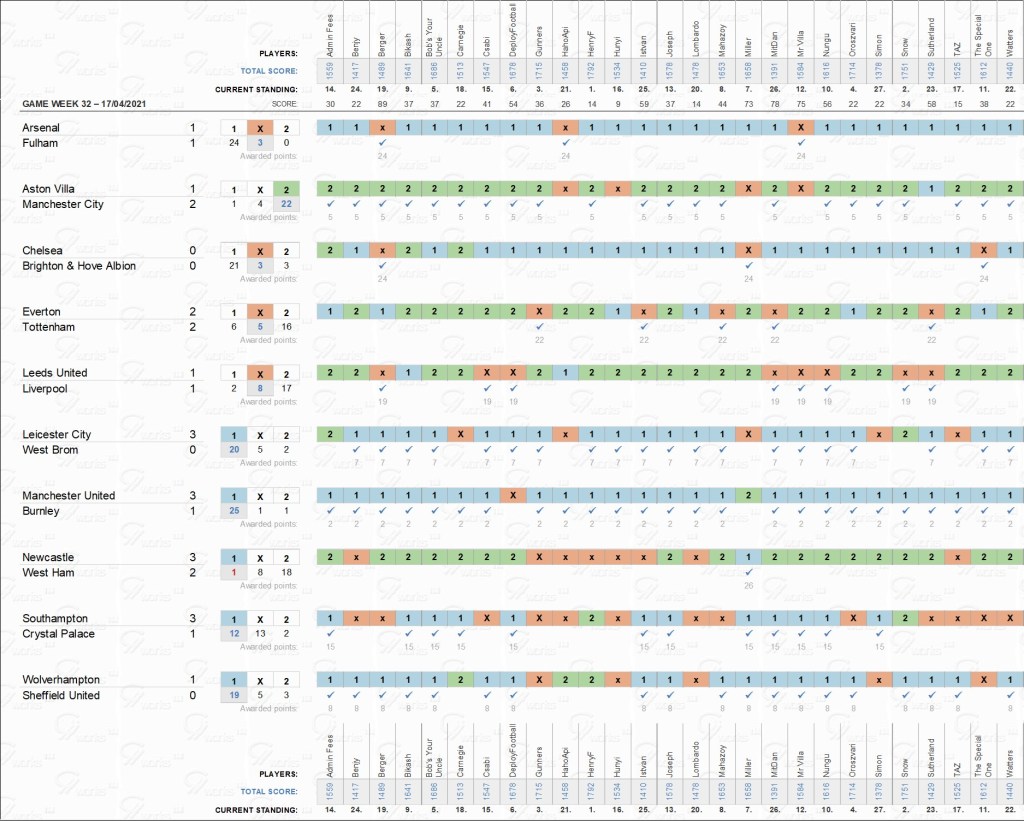
Task: Click HahoApi's checkmark under Arsenal vs Fulham
Action: click(565, 143)
